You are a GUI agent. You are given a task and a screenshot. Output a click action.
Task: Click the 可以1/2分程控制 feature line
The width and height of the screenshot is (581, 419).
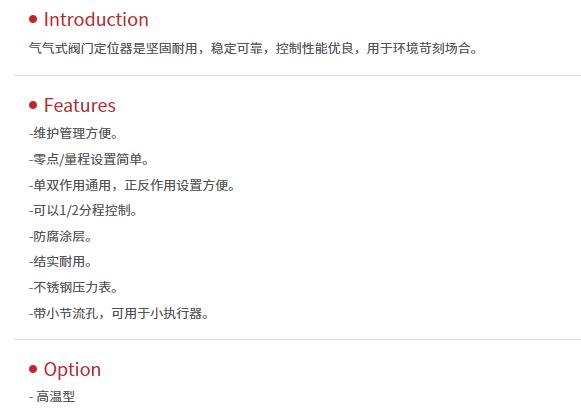pyautogui.click(x=83, y=210)
